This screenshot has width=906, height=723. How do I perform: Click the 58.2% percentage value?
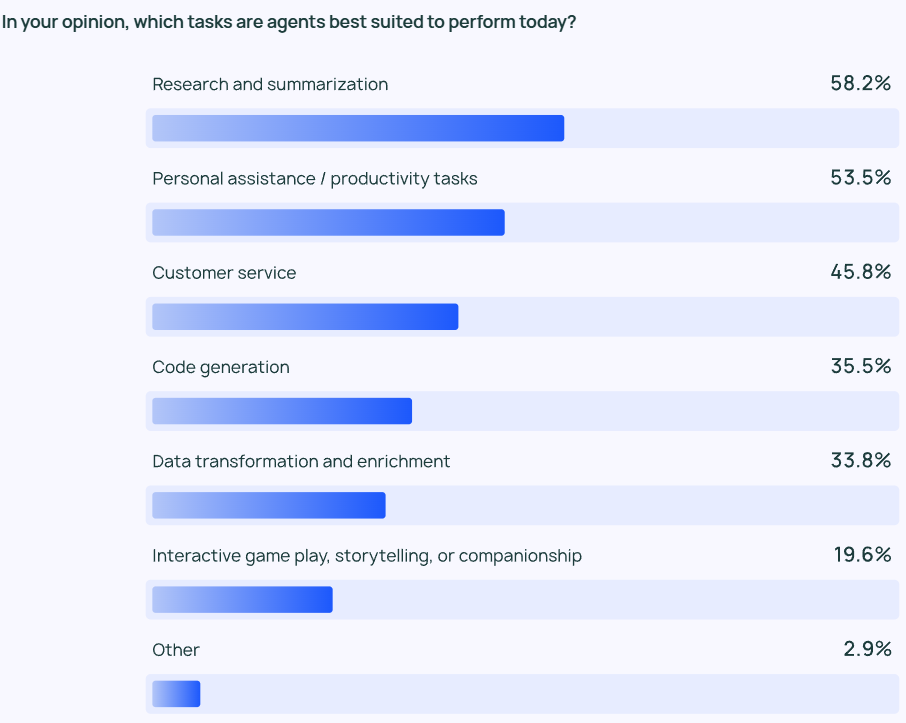pos(861,83)
